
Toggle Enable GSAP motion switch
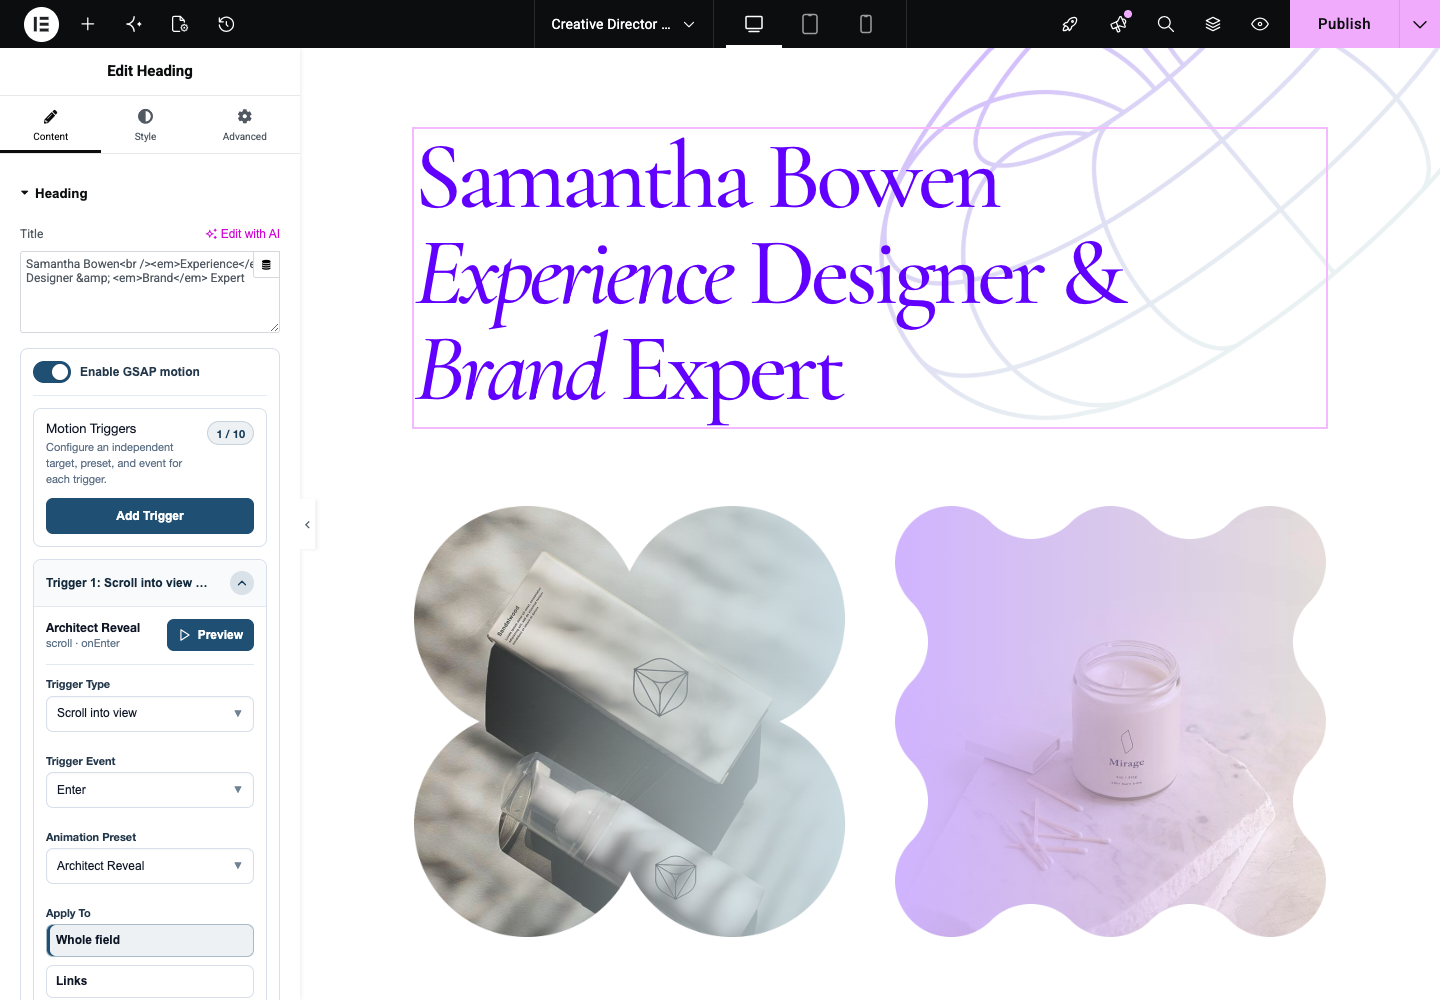[52, 372]
